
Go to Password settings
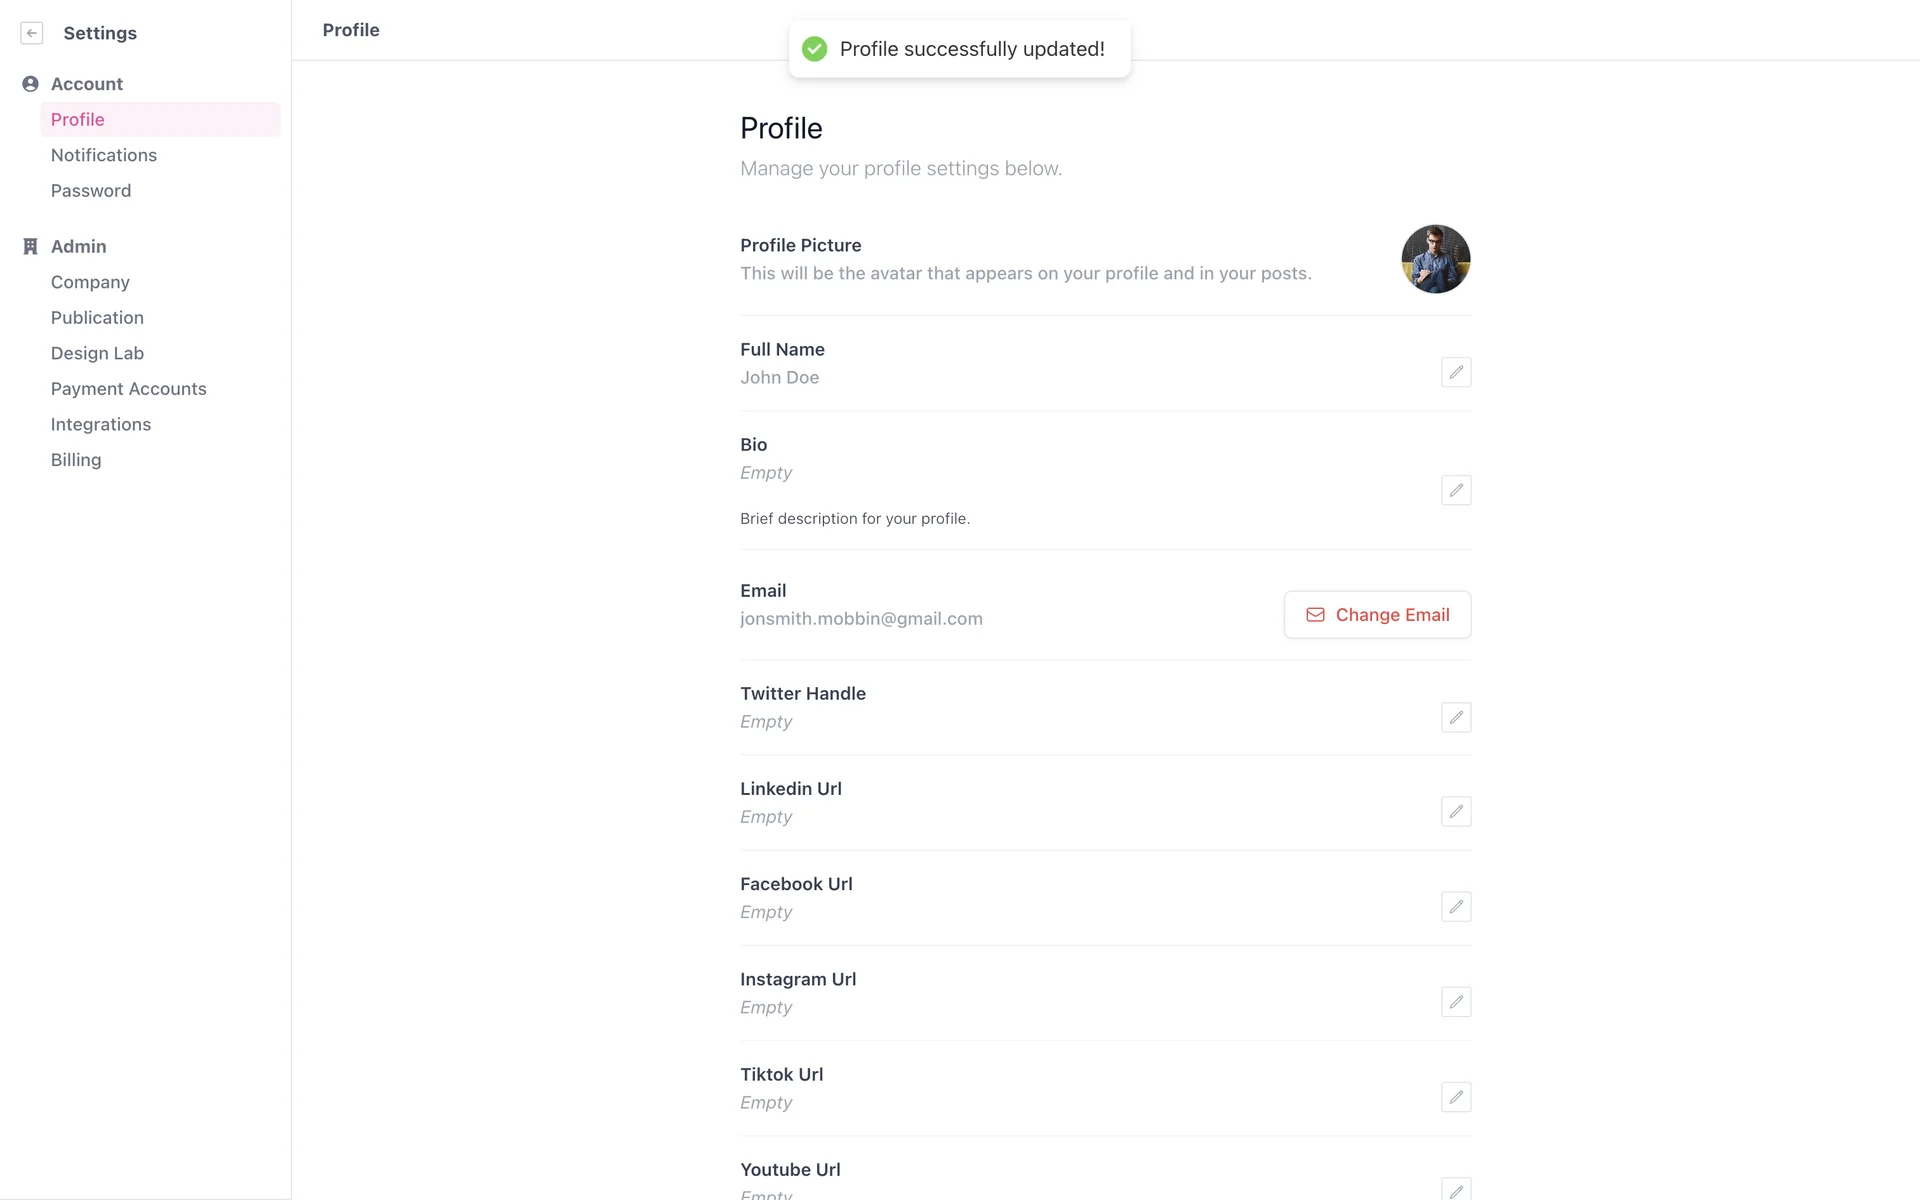[91, 191]
